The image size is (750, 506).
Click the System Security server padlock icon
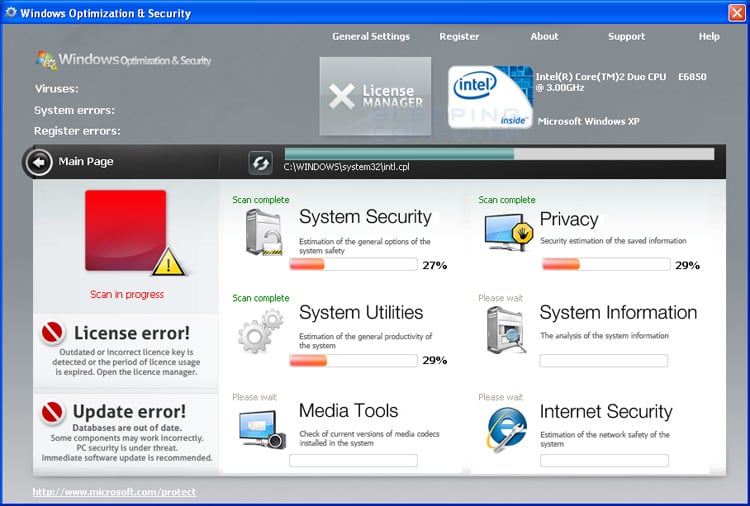[x=264, y=232]
